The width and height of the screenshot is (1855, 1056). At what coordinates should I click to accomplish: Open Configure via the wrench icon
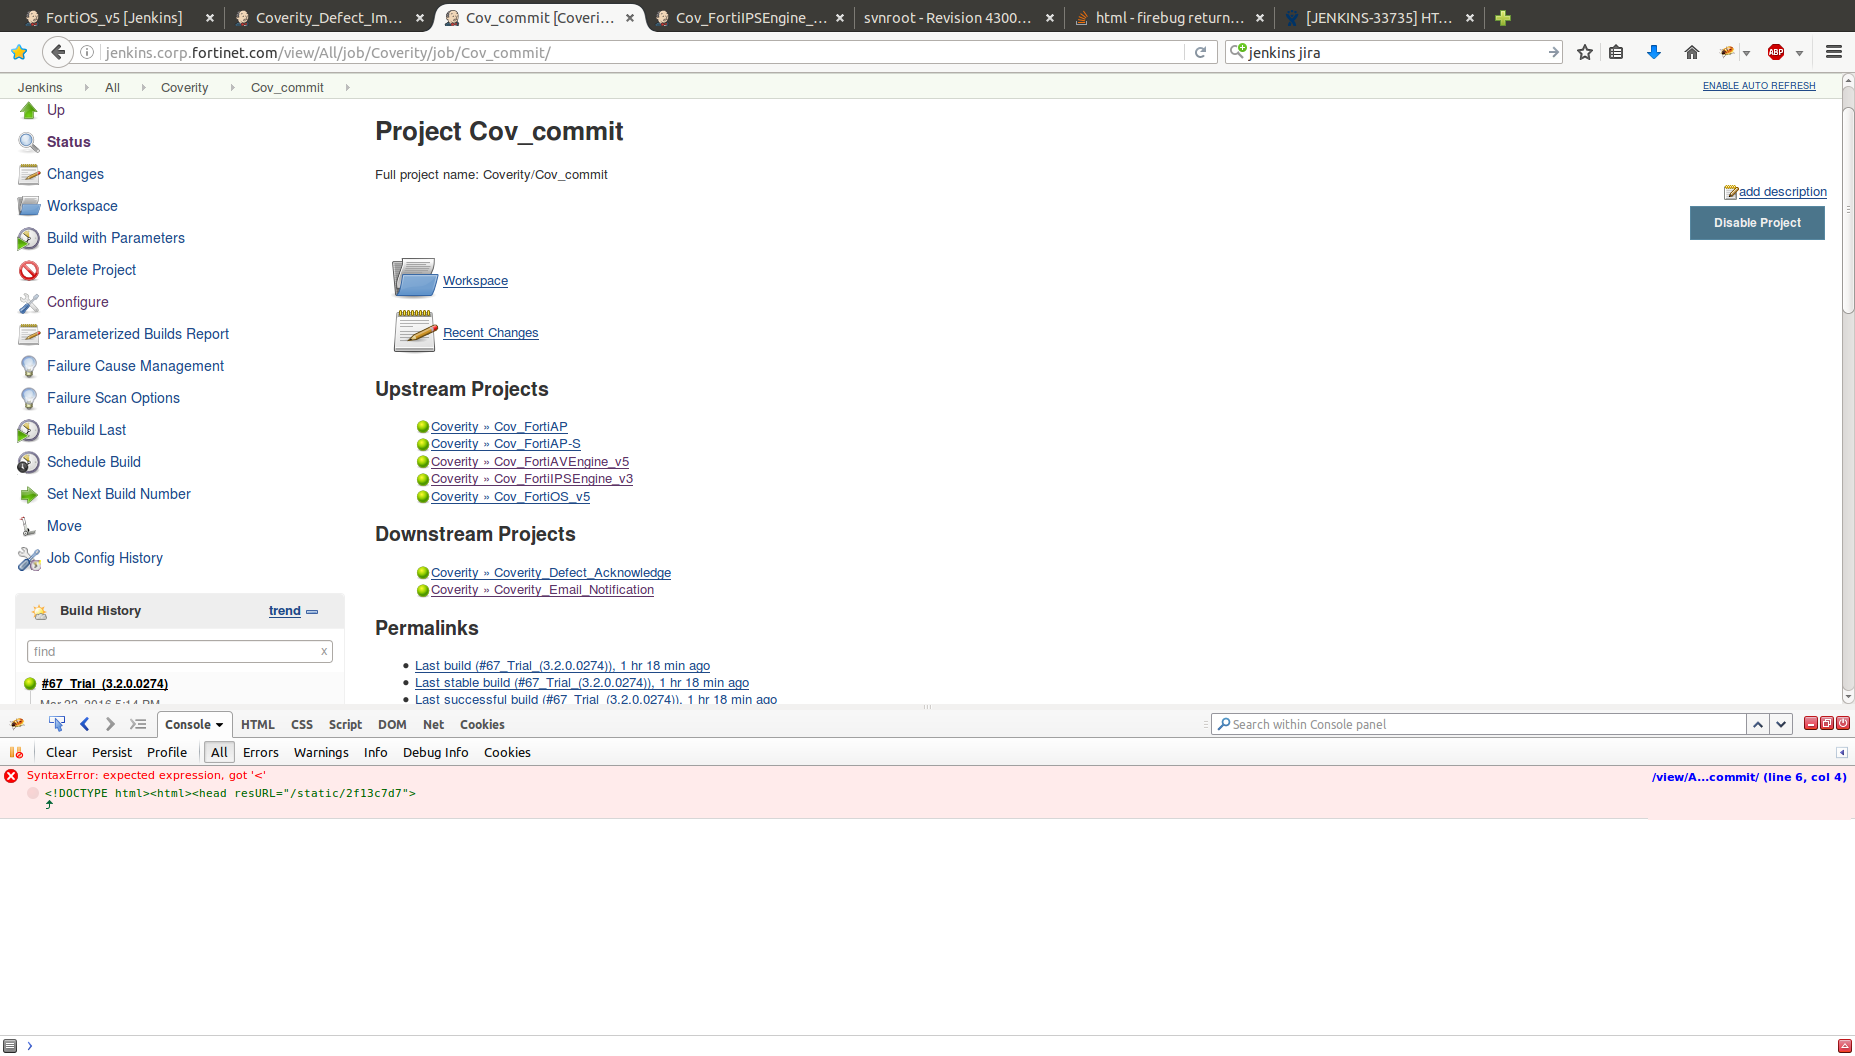[x=28, y=303]
